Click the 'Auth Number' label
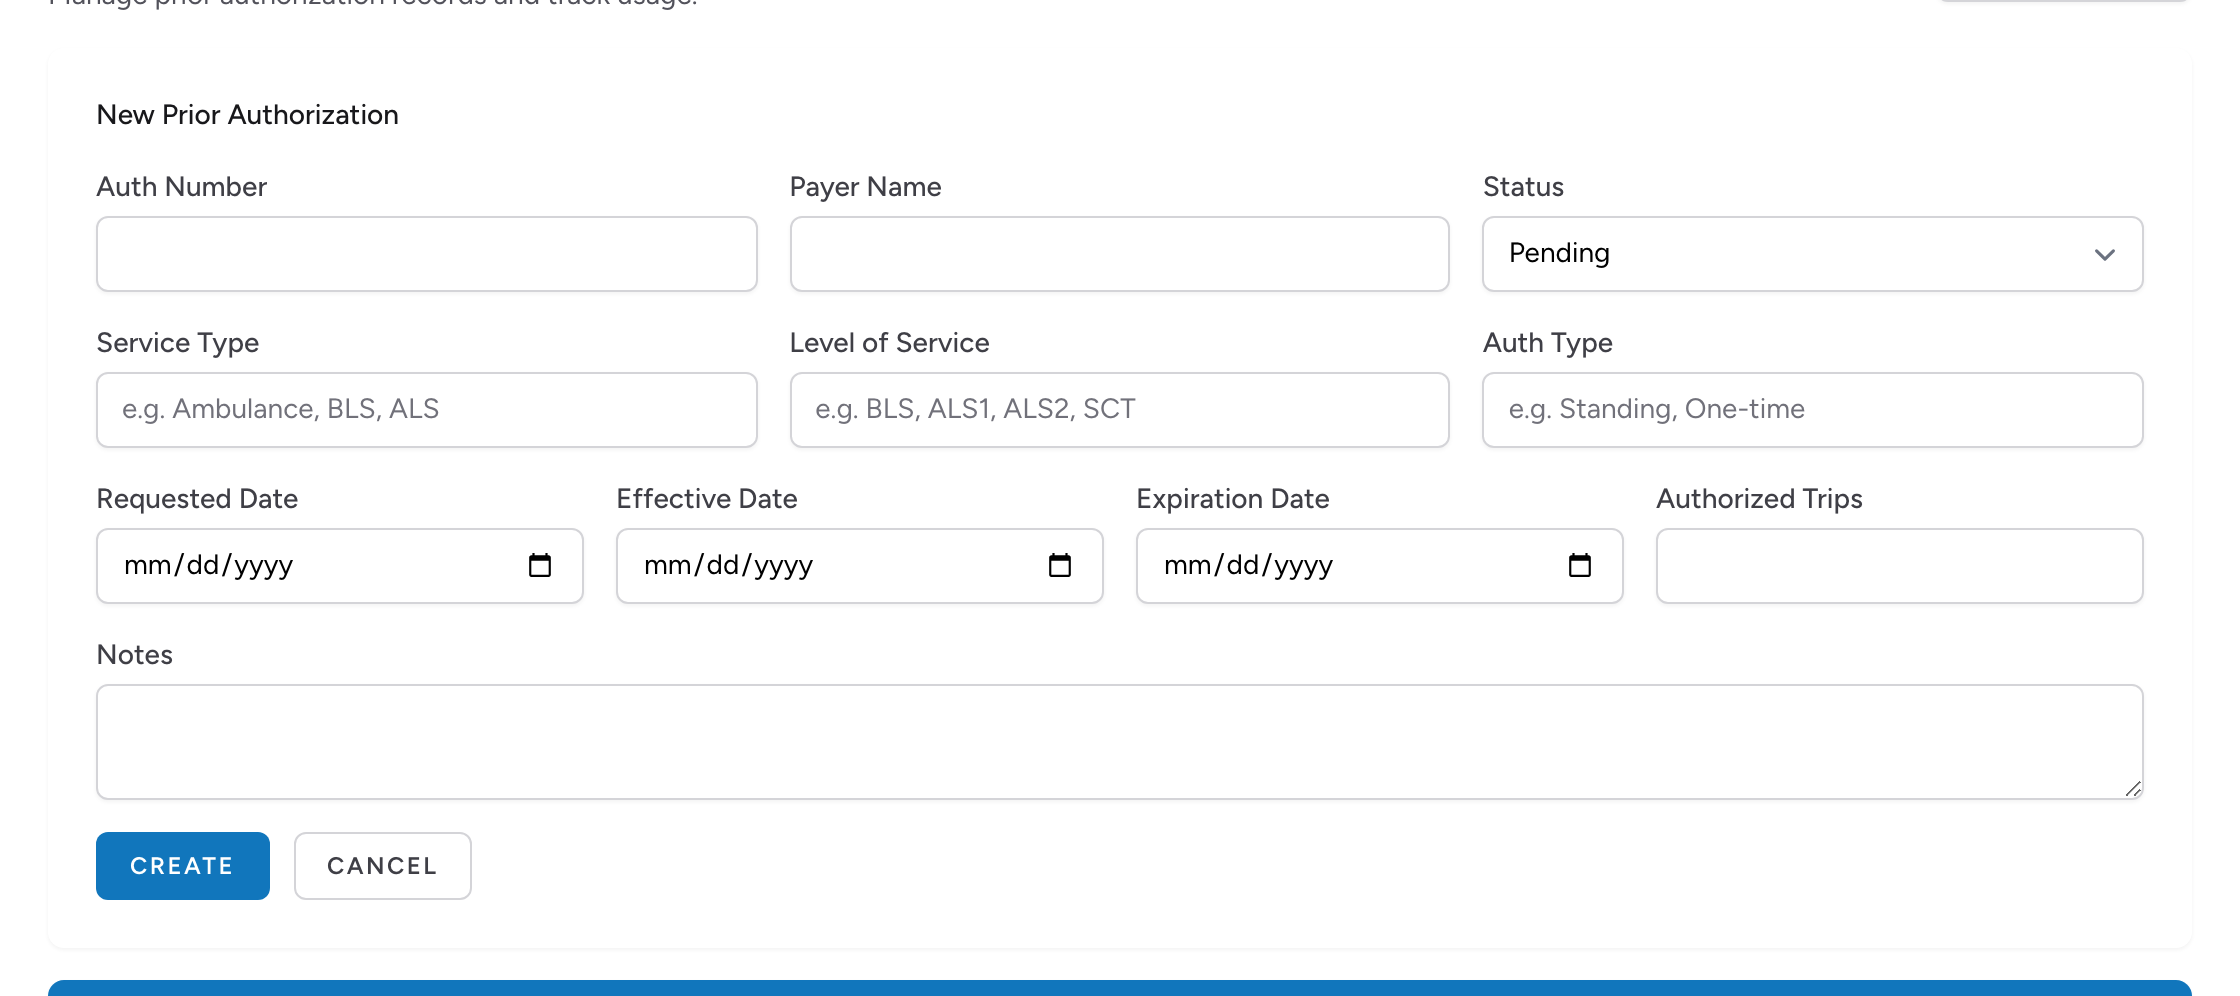 point(182,187)
